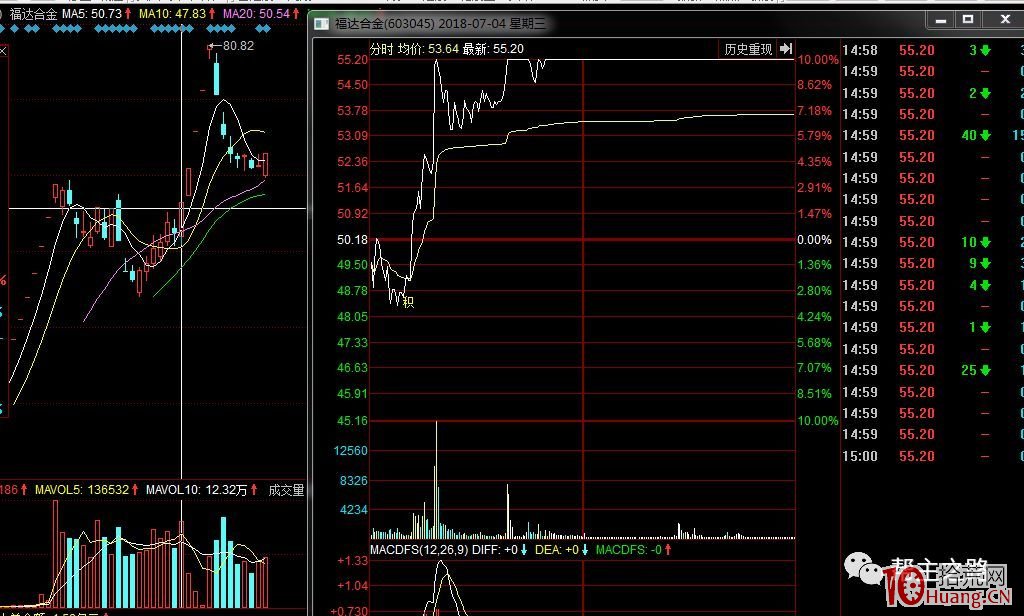This screenshot has height=616, width=1024.
Task: Click the 分时 均价: 53.64 最新: 55.20 header text
Action: pos(447,49)
